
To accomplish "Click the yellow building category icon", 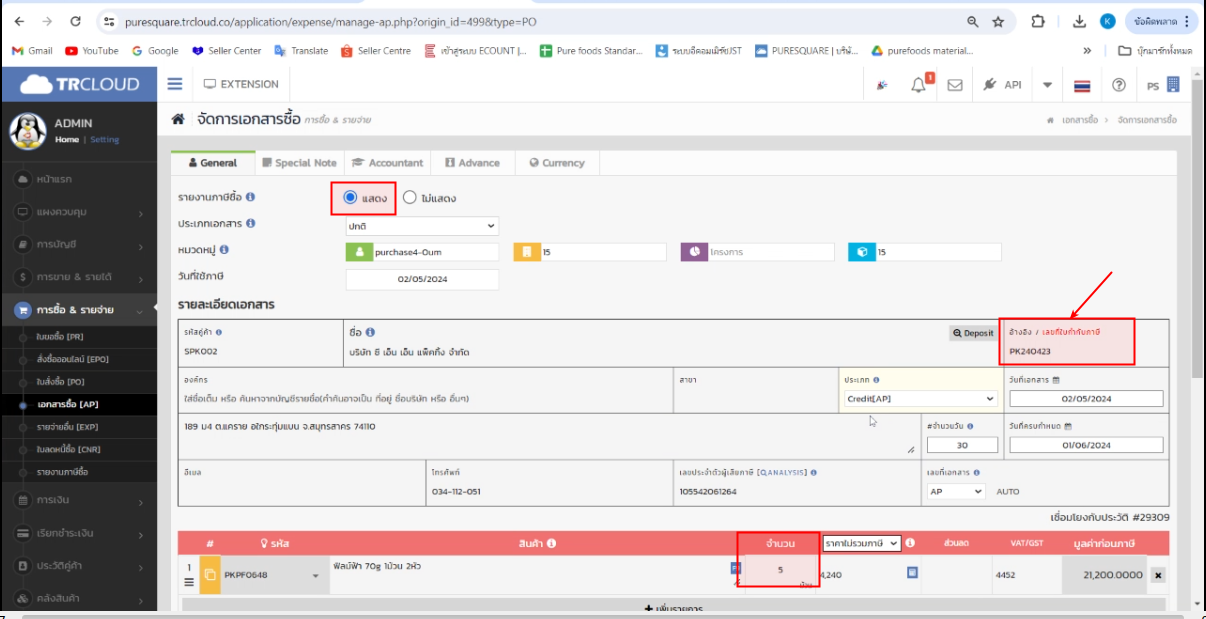I will click(526, 252).
